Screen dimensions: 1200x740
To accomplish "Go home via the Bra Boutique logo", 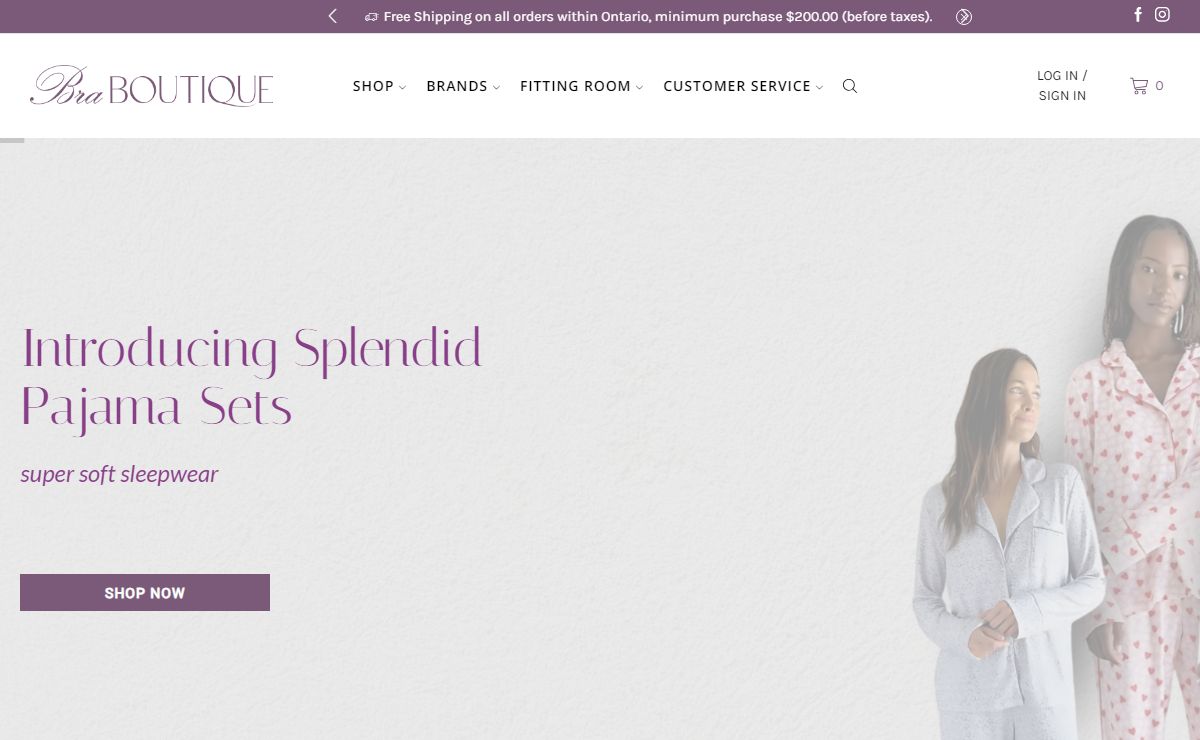I will [152, 86].
